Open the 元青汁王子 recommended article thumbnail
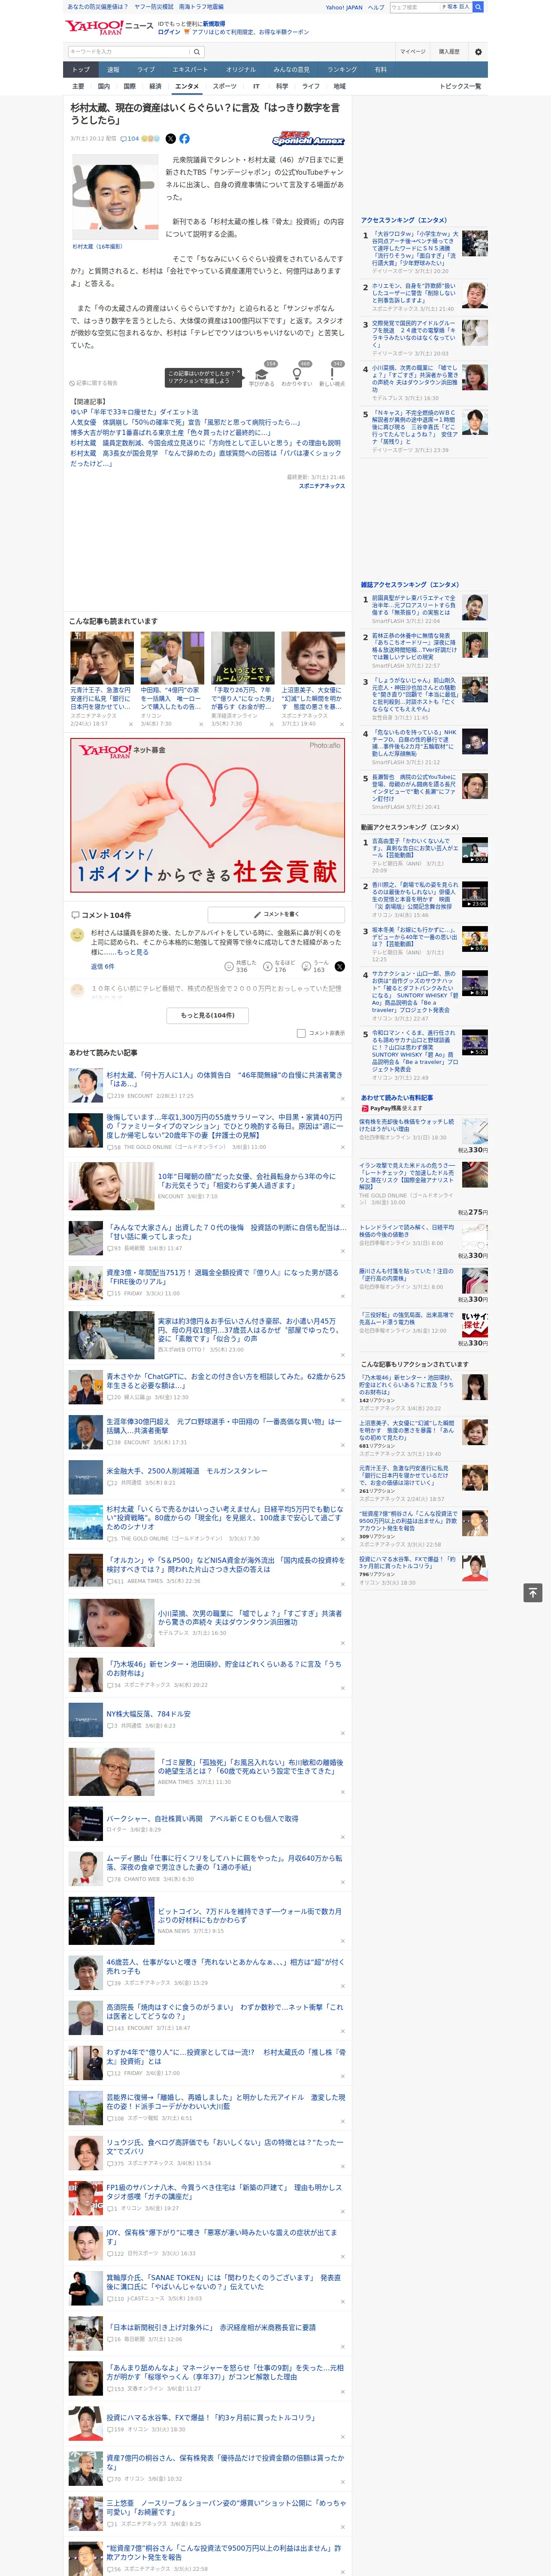Image resolution: width=551 pixels, height=2576 pixels. click(102, 658)
